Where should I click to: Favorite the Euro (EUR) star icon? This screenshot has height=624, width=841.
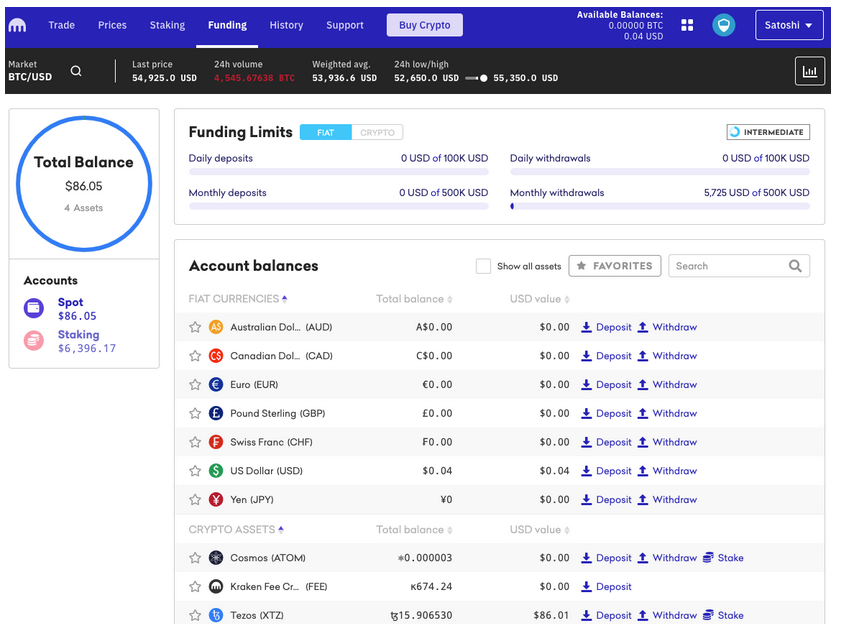coord(195,384)
